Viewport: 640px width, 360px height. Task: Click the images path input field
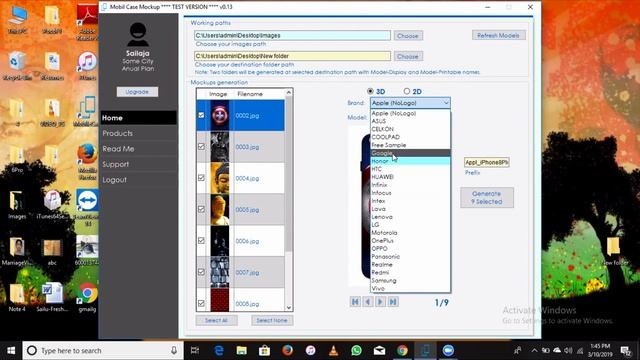click(292, 36)
